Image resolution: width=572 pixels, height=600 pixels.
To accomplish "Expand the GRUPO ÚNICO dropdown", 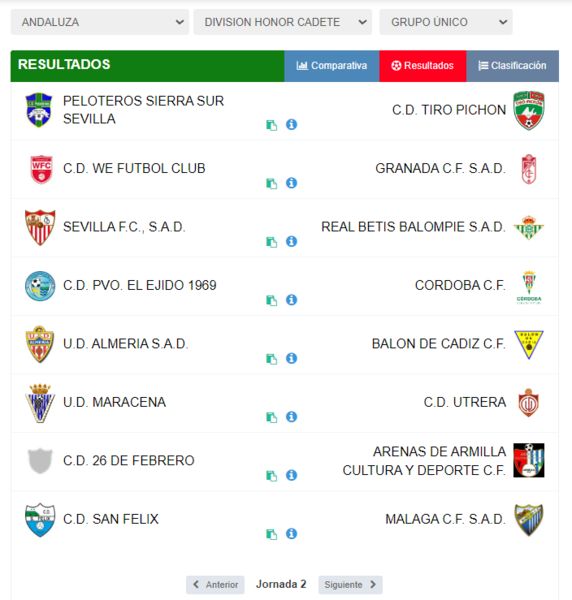I will point(446,22).
